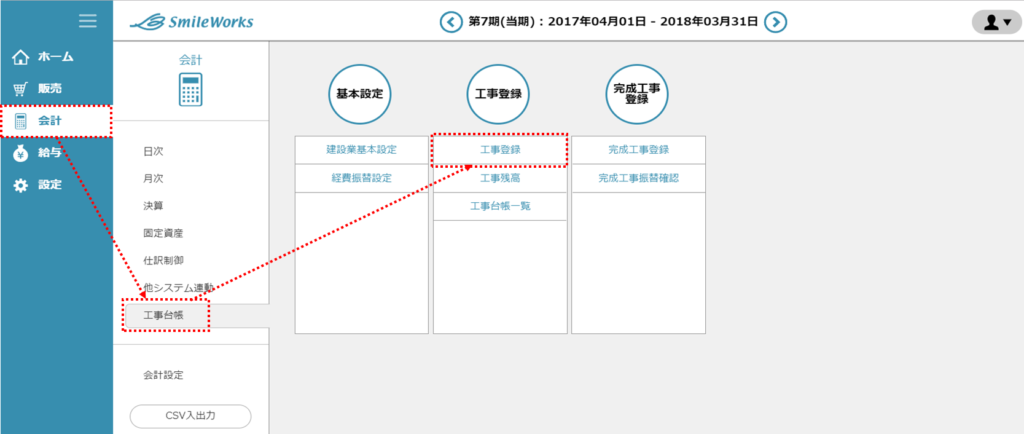
Task: Open 経費振替設定 link
Action: point(362,178)
